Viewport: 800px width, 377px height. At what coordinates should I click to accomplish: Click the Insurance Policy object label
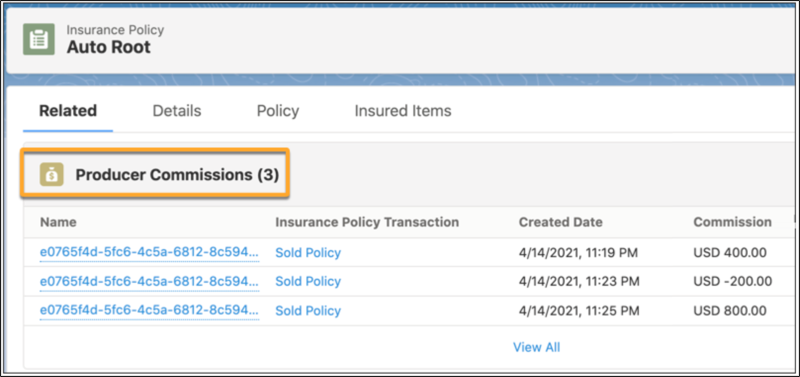click(x=115, y=30)
